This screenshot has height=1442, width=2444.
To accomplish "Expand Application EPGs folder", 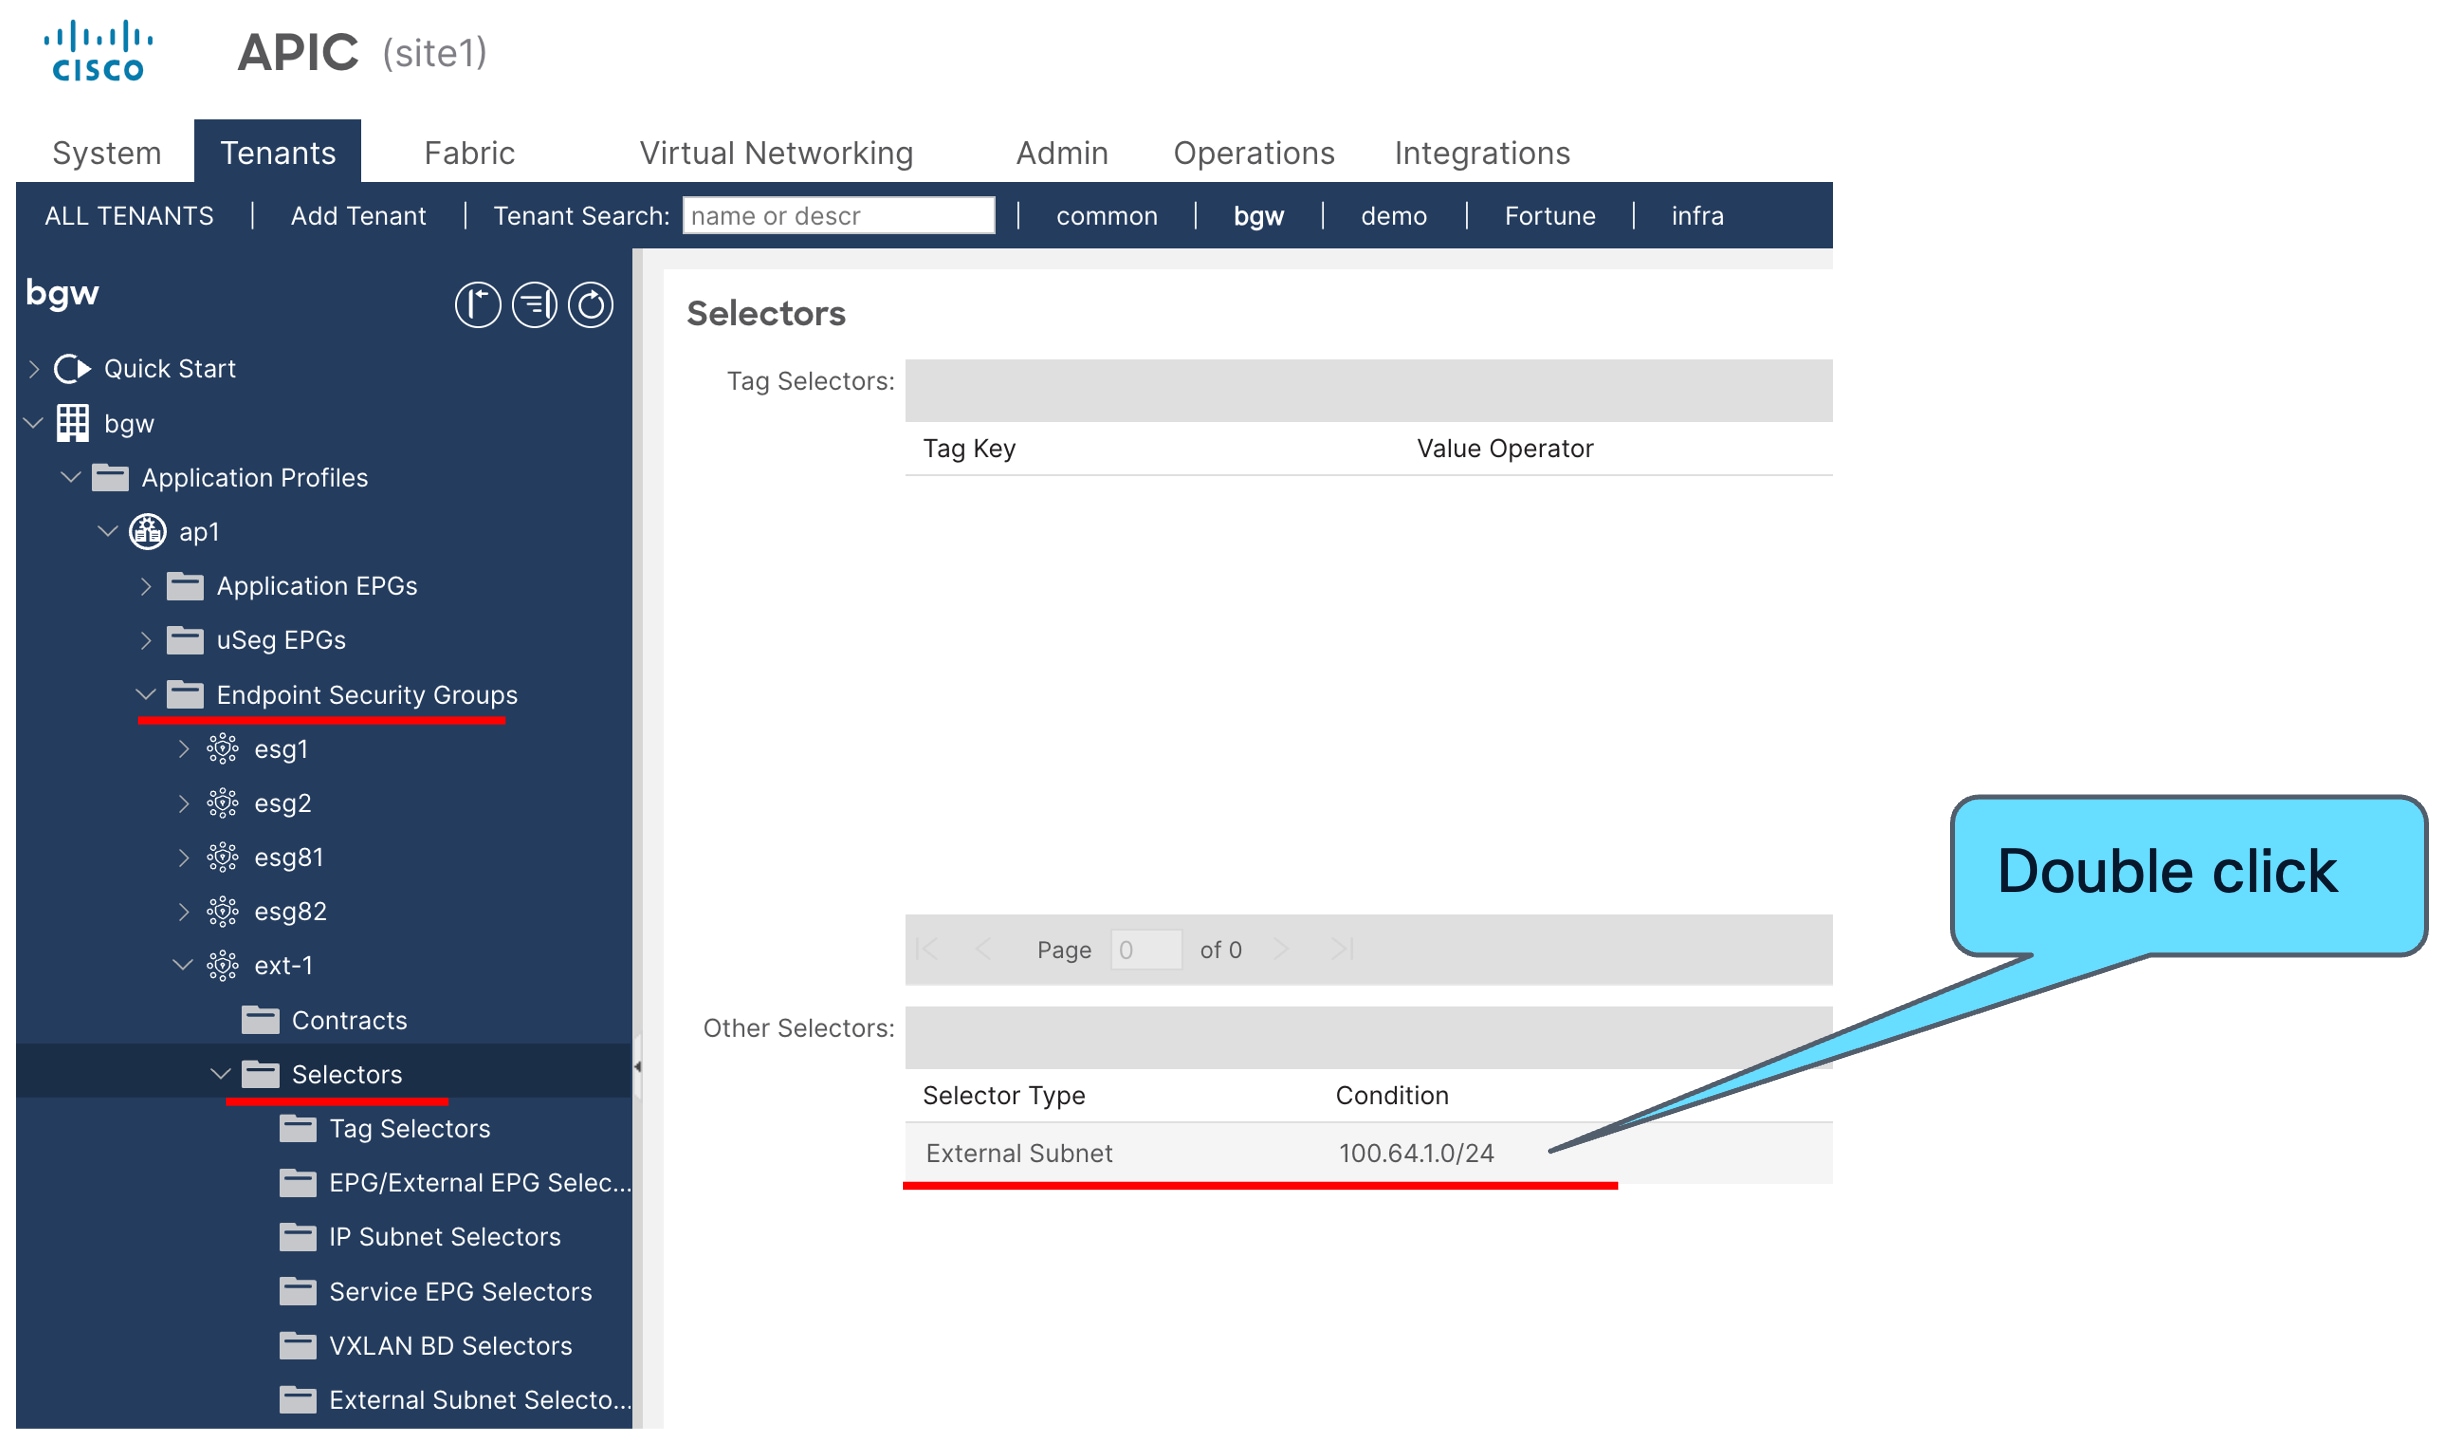I will 146,586.
